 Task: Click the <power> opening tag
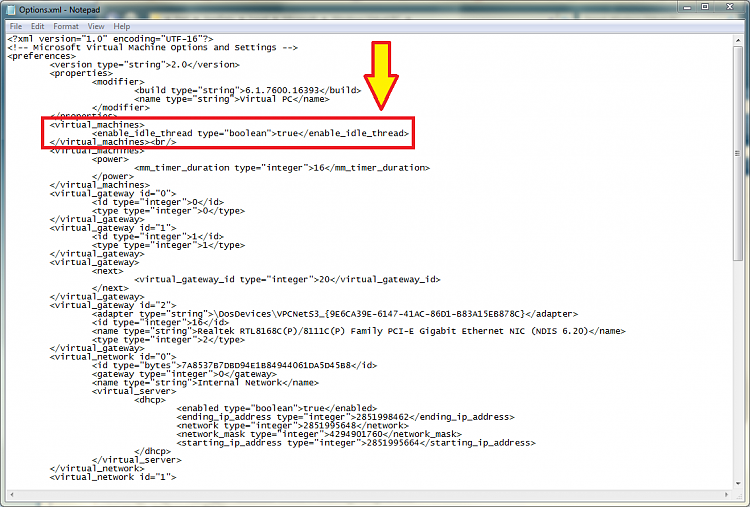point(110,159)
